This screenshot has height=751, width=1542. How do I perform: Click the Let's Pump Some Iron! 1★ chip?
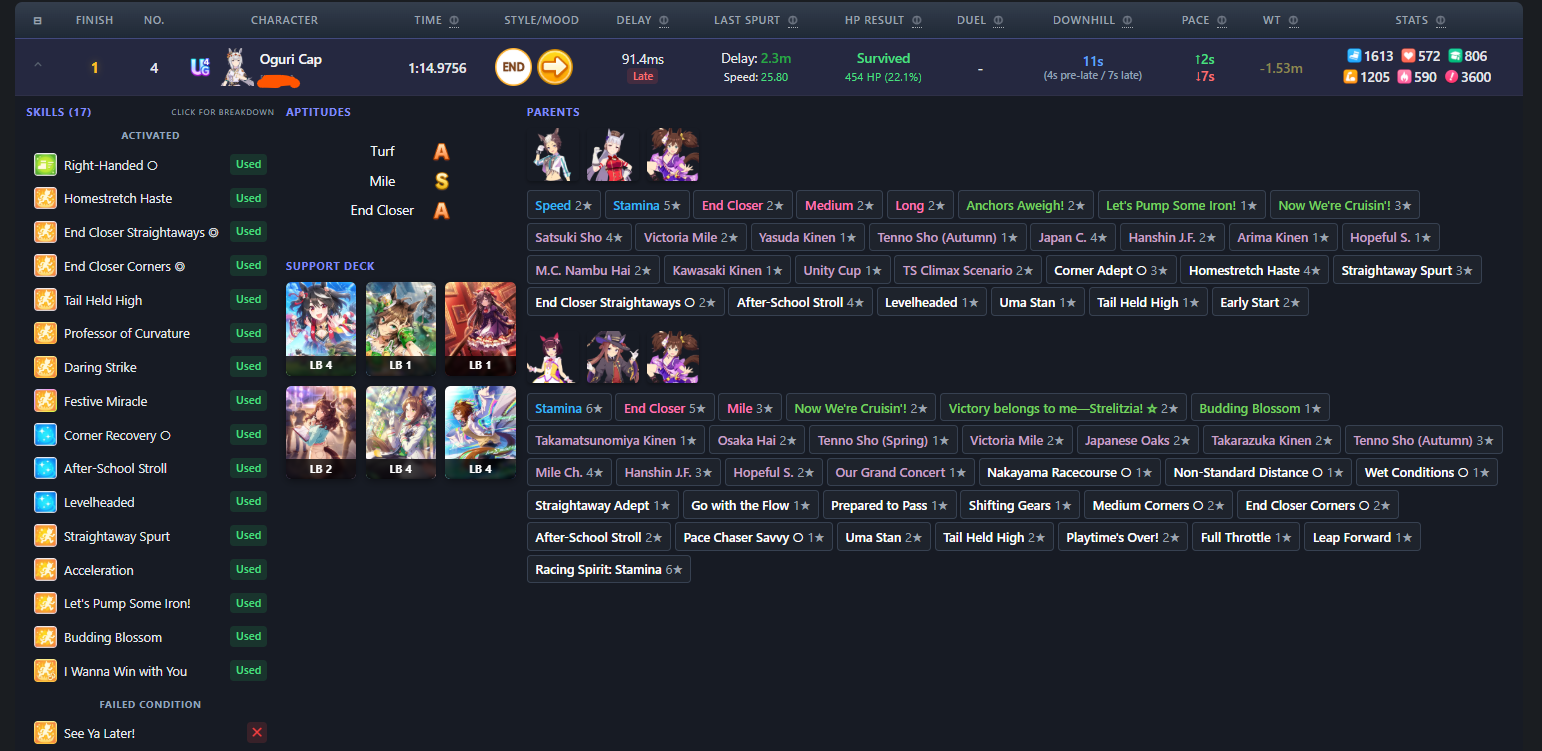[x=1181, y=205]
